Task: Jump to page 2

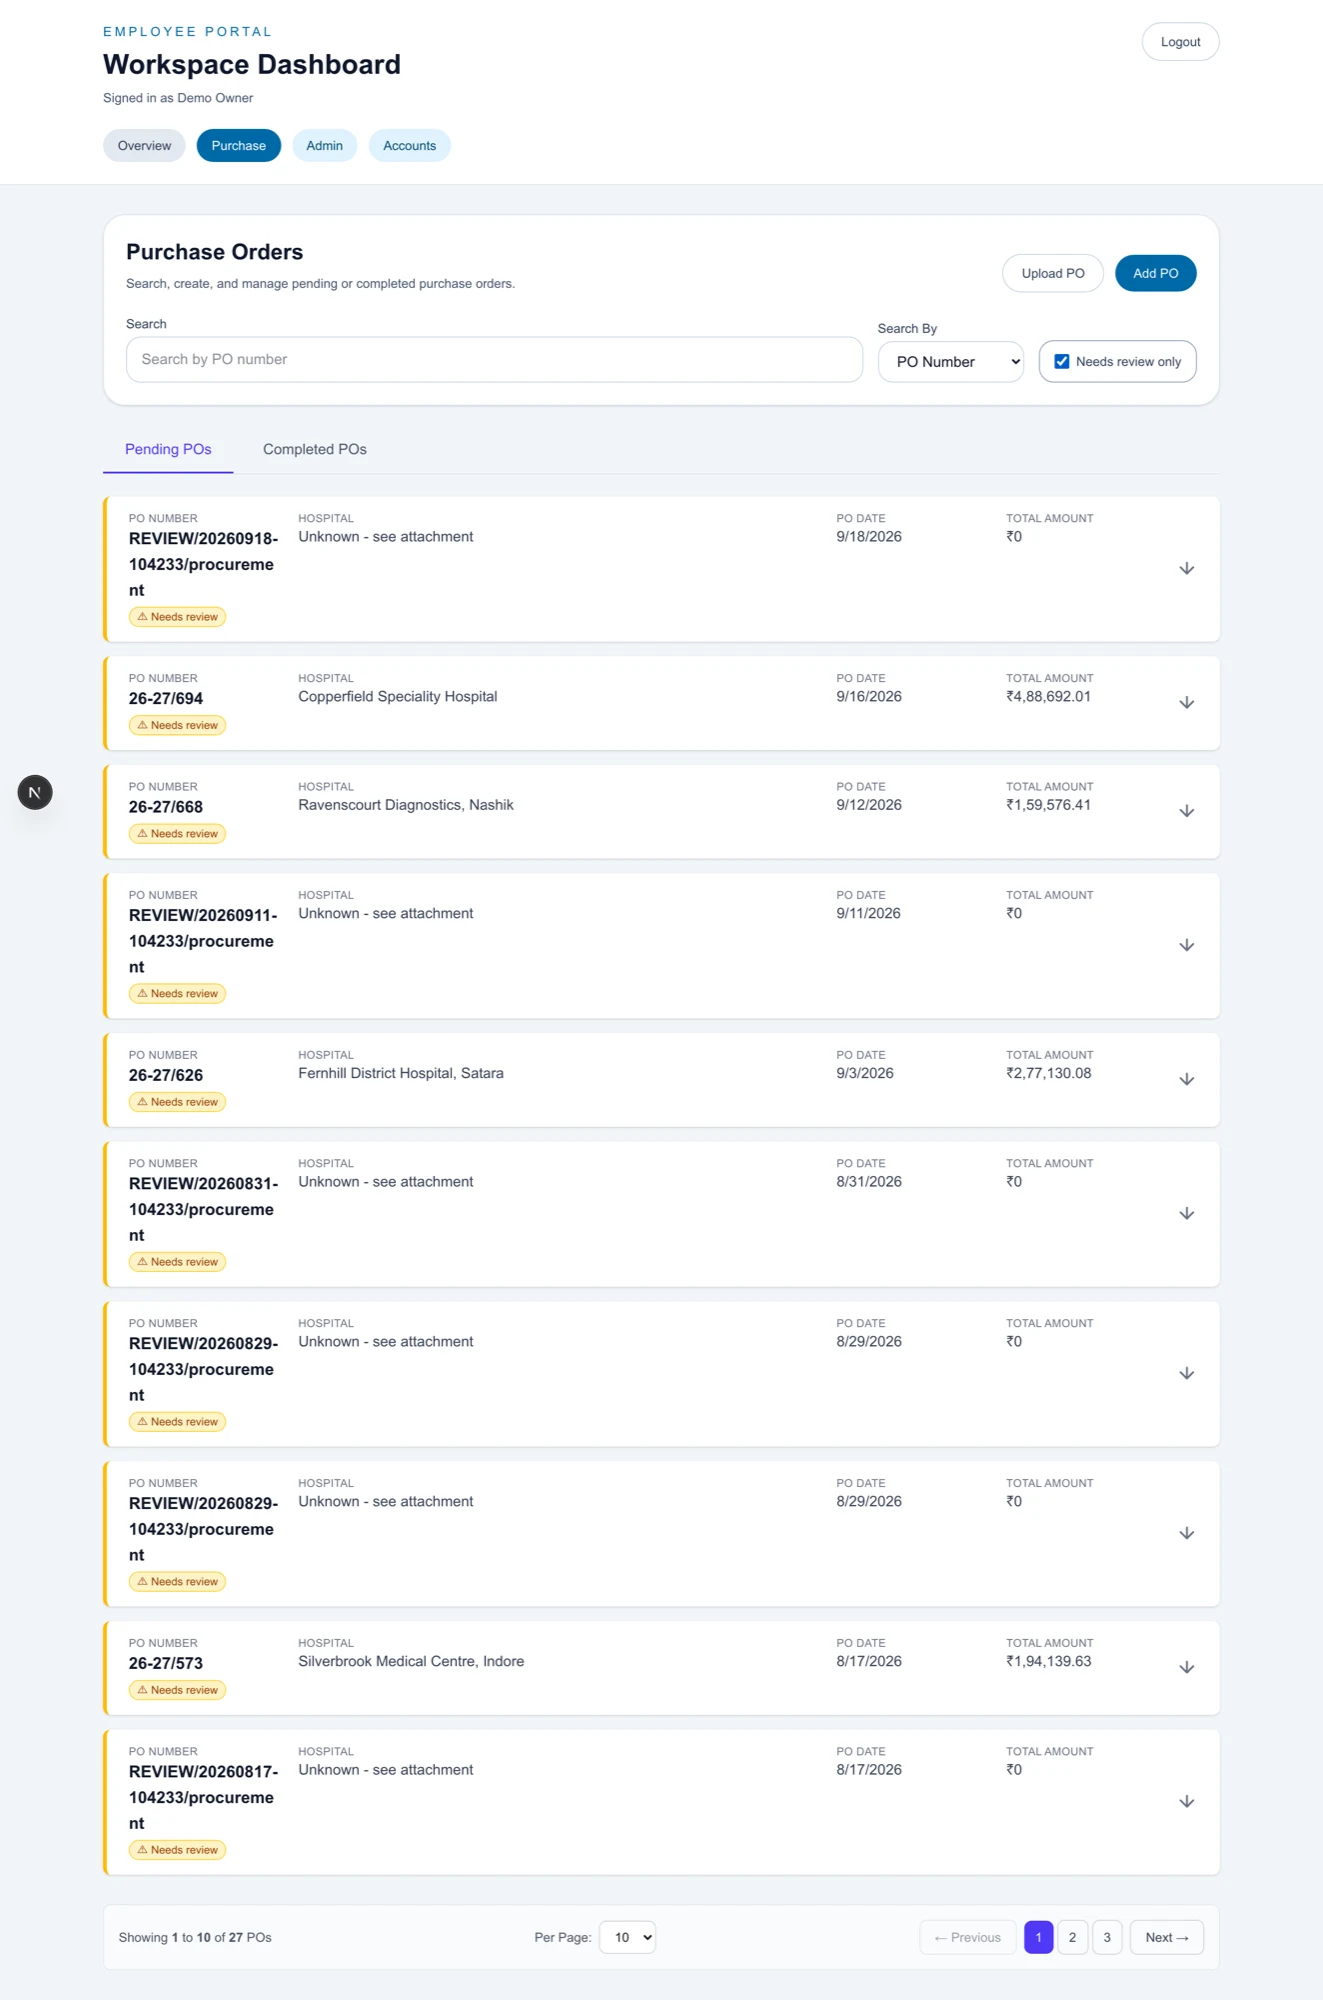Action: 1072,1937
